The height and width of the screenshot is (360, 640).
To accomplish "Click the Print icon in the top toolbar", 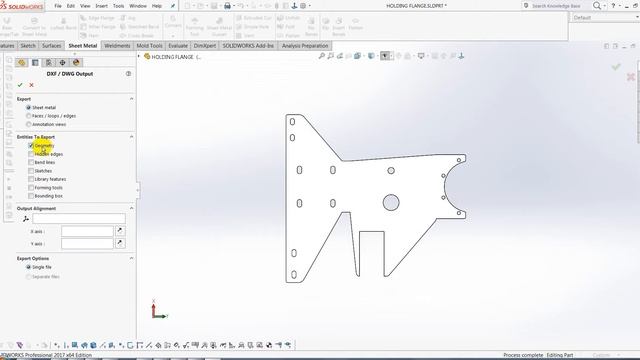I will click(x=227, y=6).
